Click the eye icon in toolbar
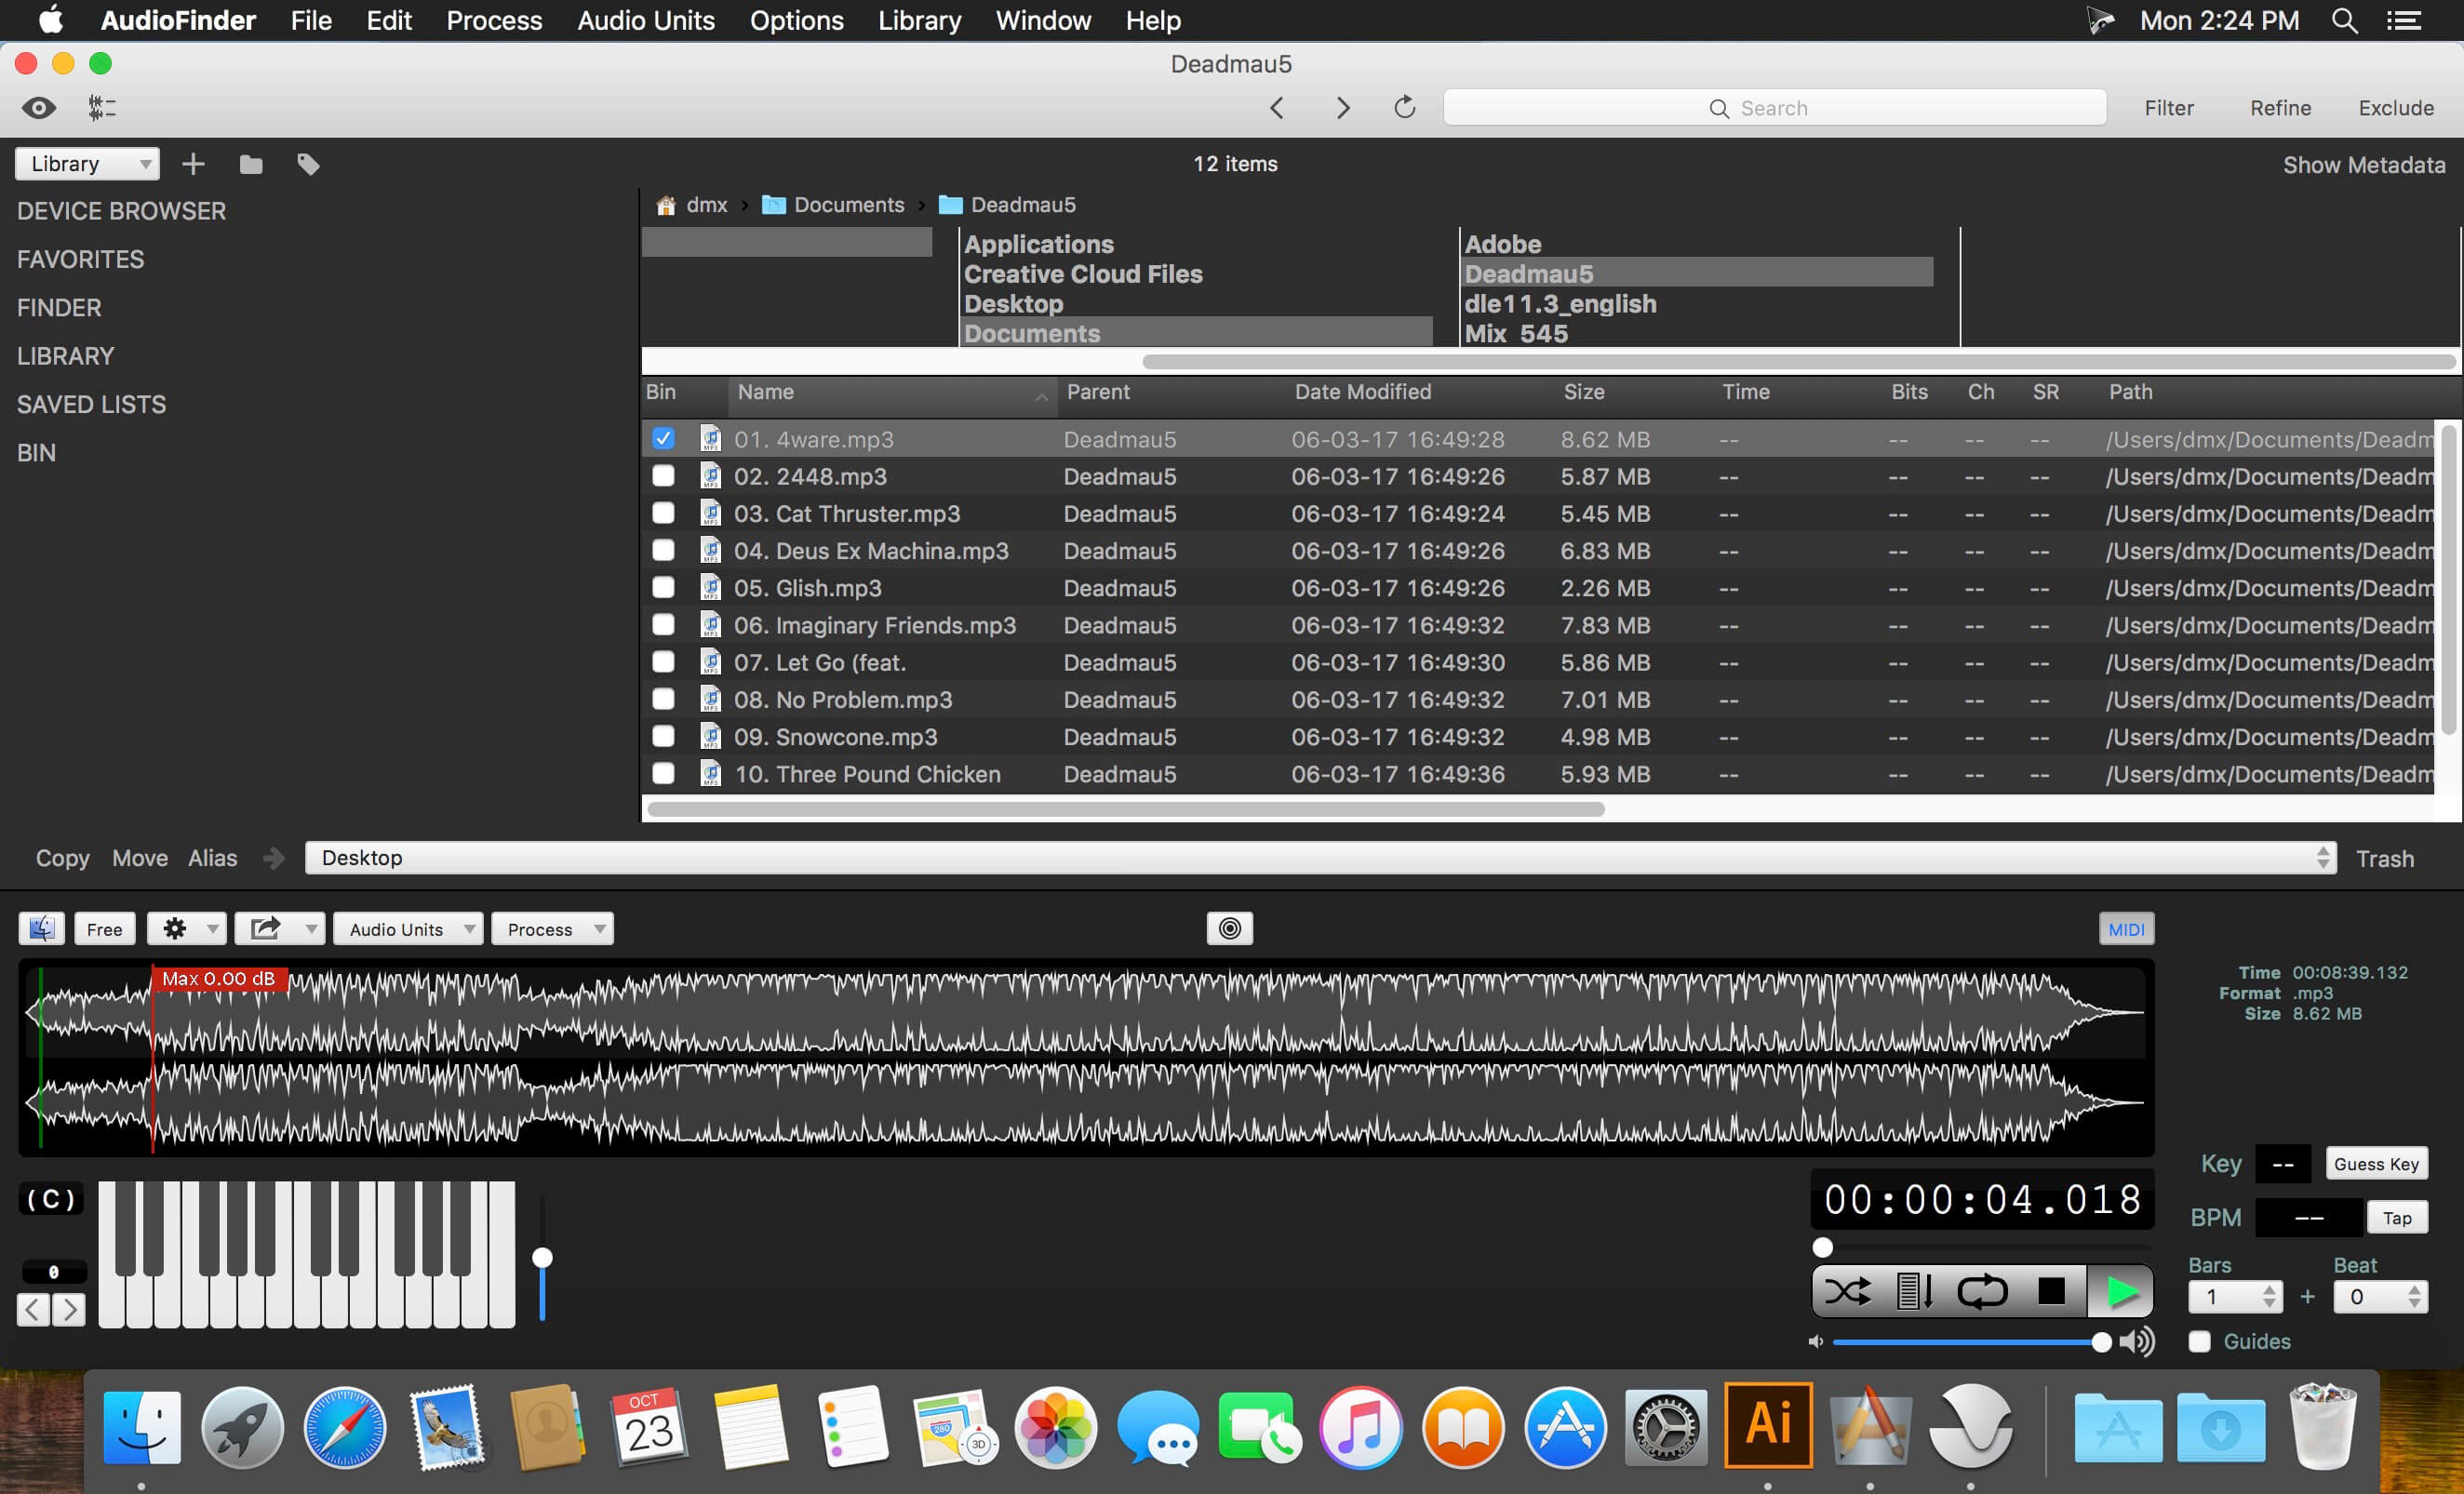This screenshot has width=2464, height=1494. click(39, 108)
